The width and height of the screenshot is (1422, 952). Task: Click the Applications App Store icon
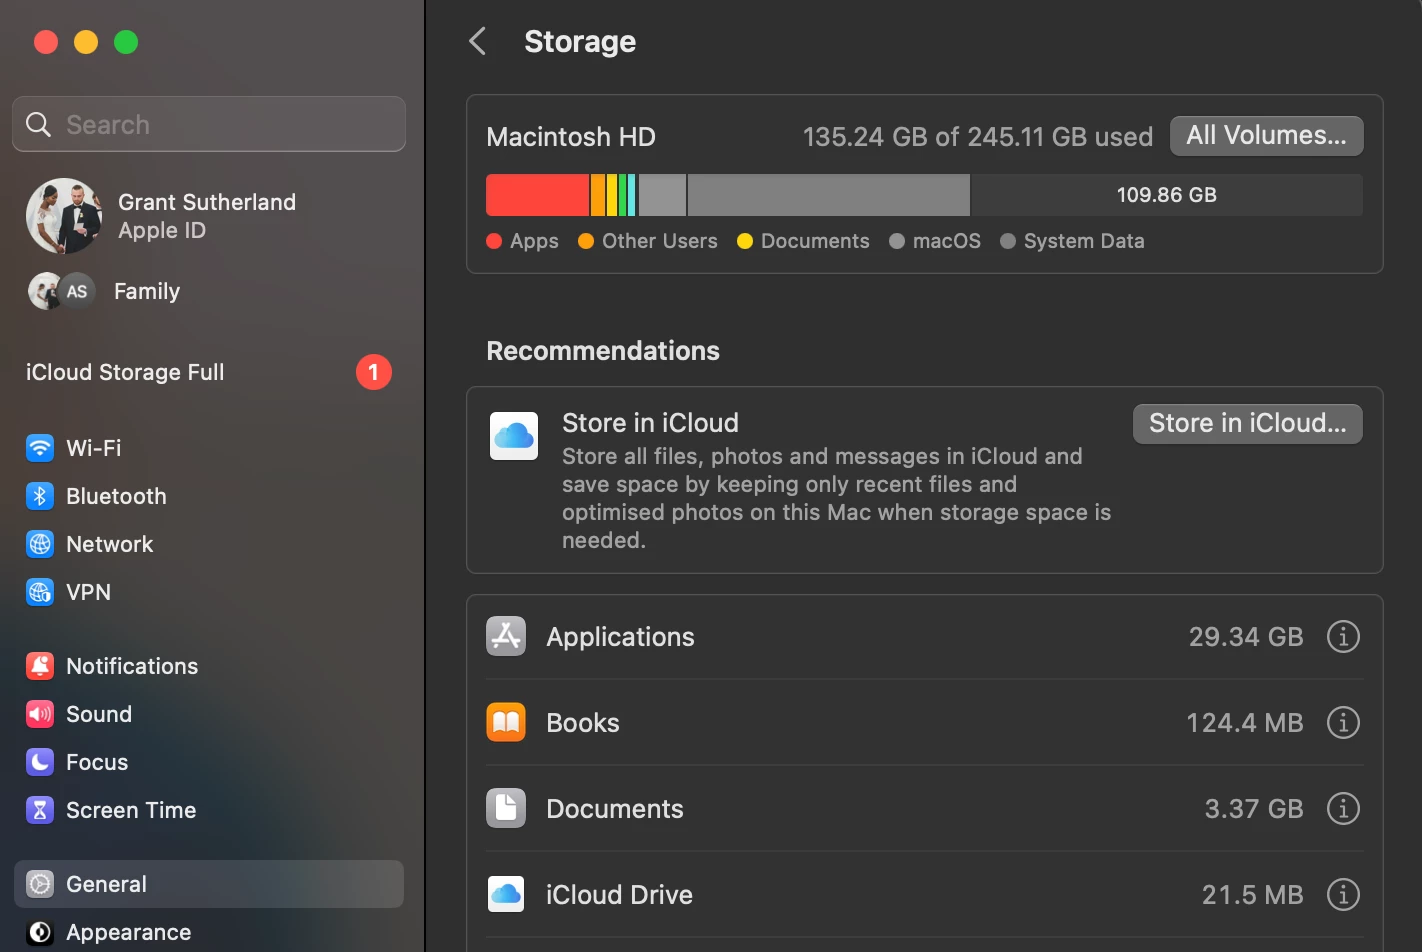506,636
